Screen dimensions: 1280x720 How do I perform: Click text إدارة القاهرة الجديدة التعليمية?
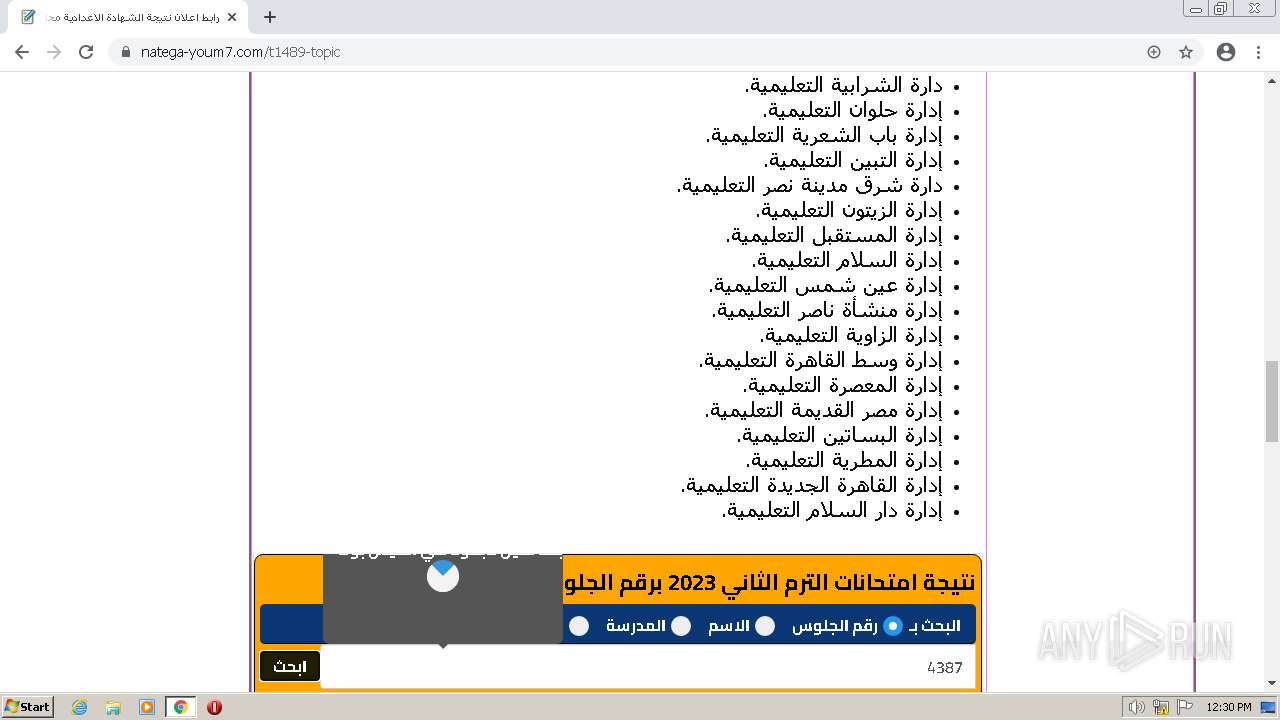coord(812,485)
